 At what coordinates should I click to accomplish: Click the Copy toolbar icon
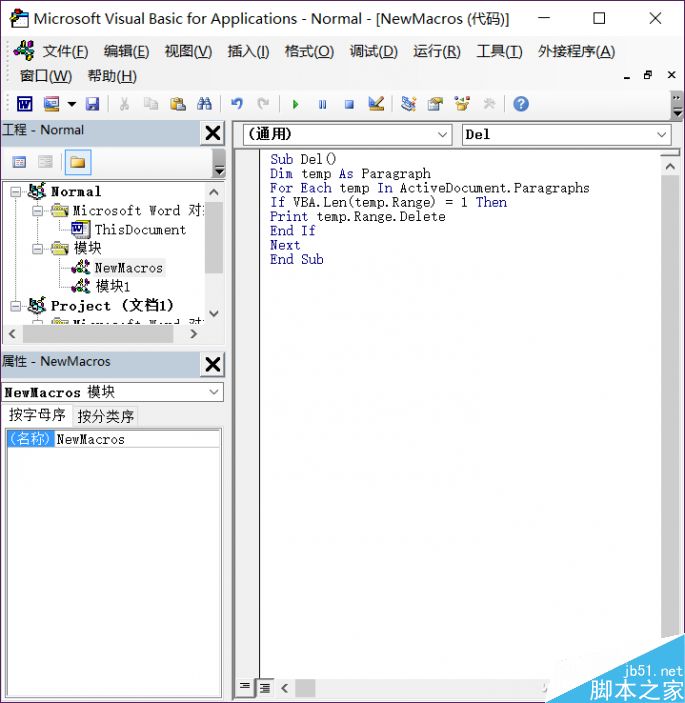tap(151, 104)
